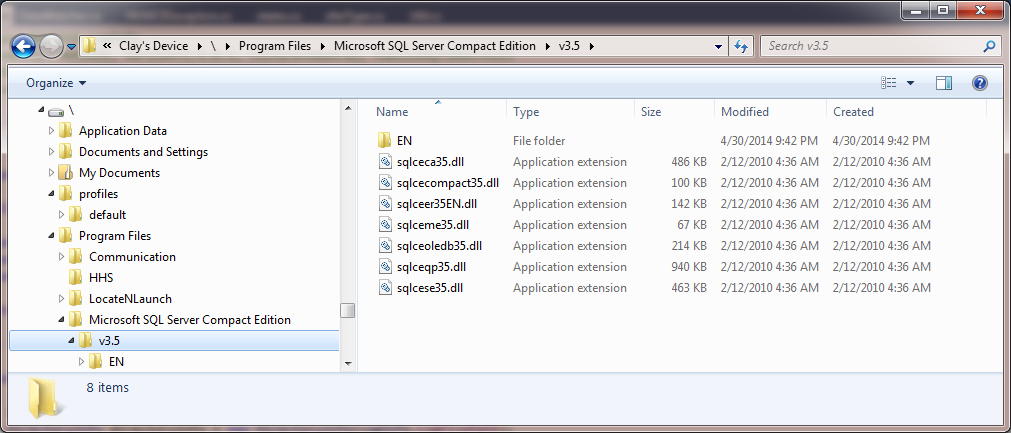Sort by the Modified column header

click(x=745, y=112)
